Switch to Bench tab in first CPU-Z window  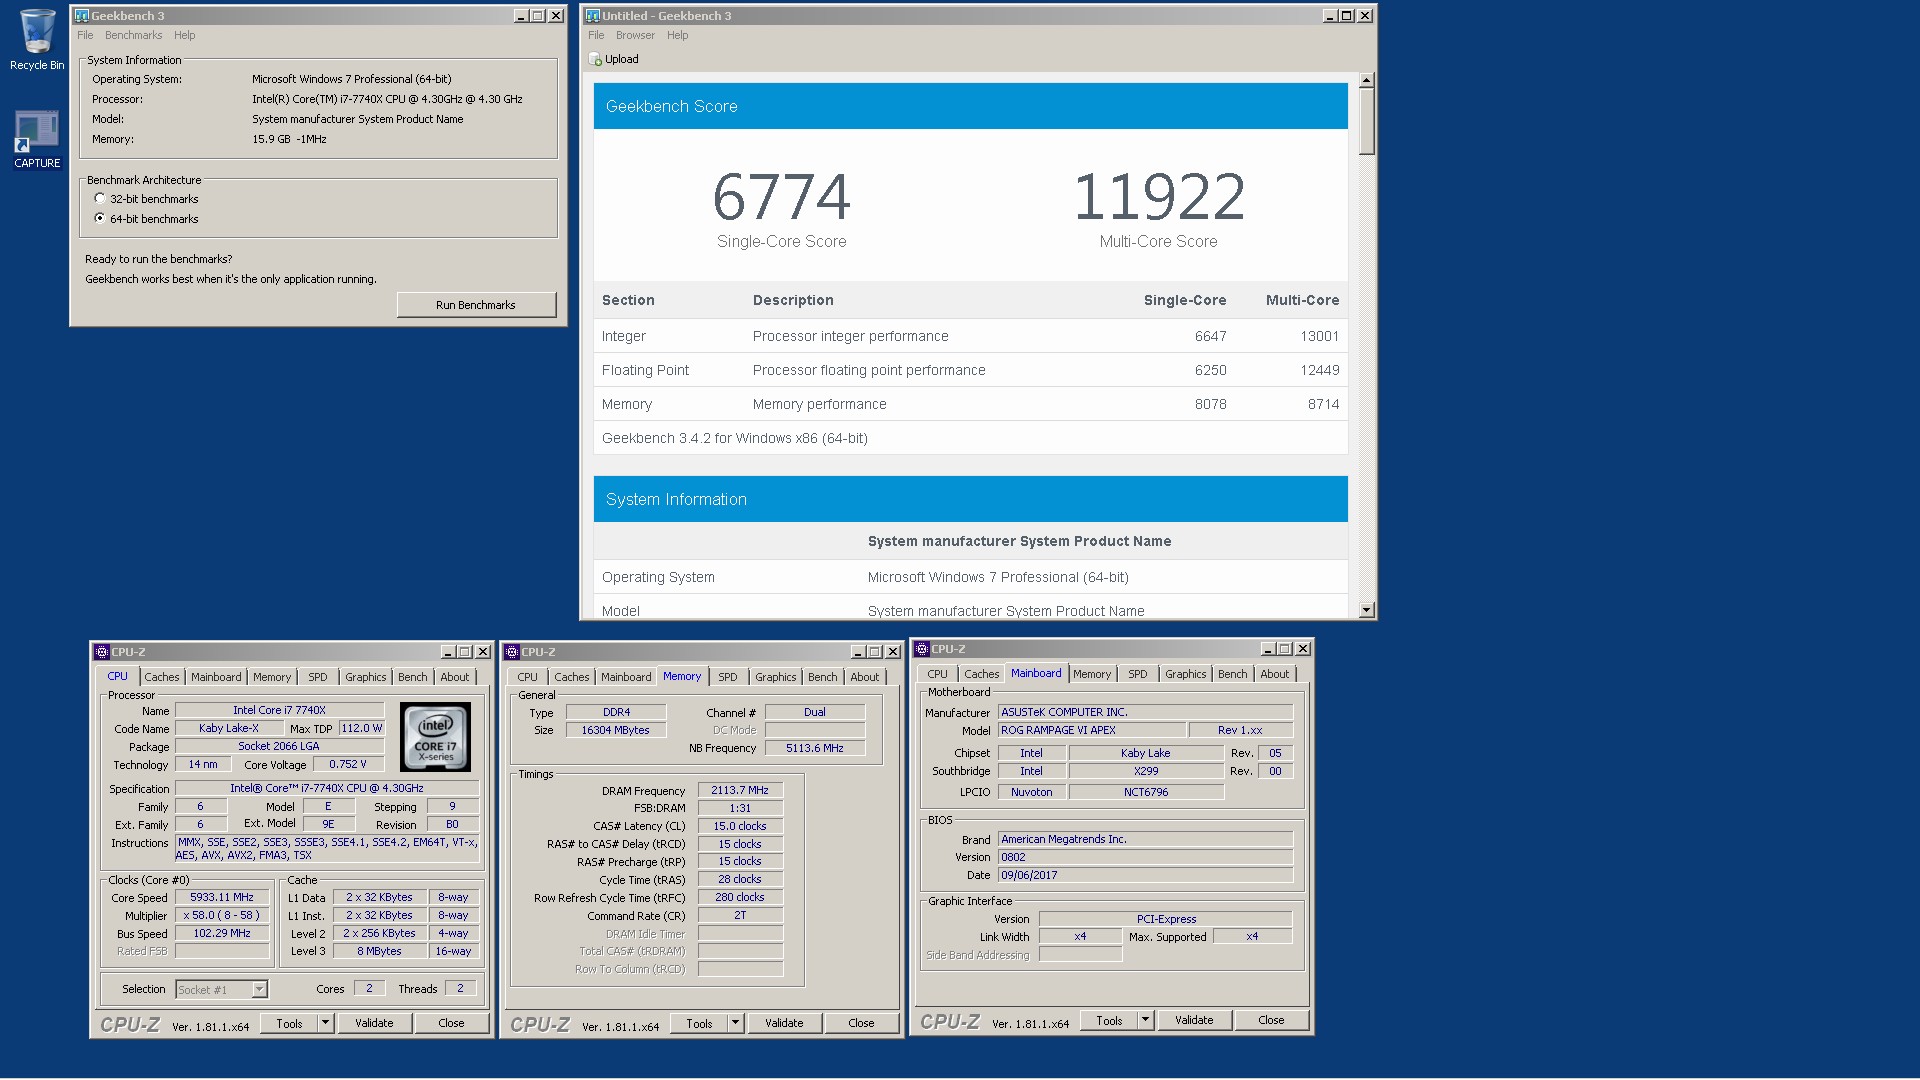coord(413,677)
